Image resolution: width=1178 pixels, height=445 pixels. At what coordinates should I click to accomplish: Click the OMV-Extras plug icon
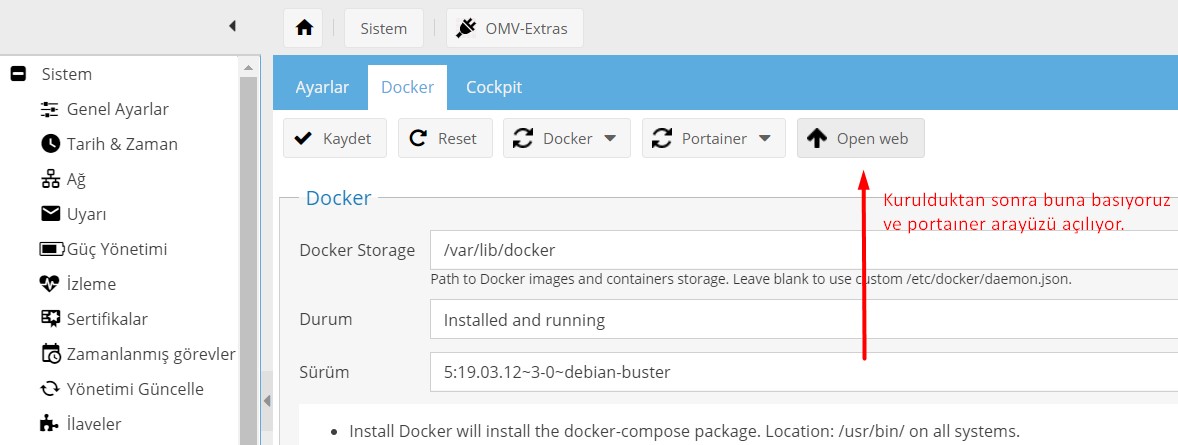tap(467, 29)
